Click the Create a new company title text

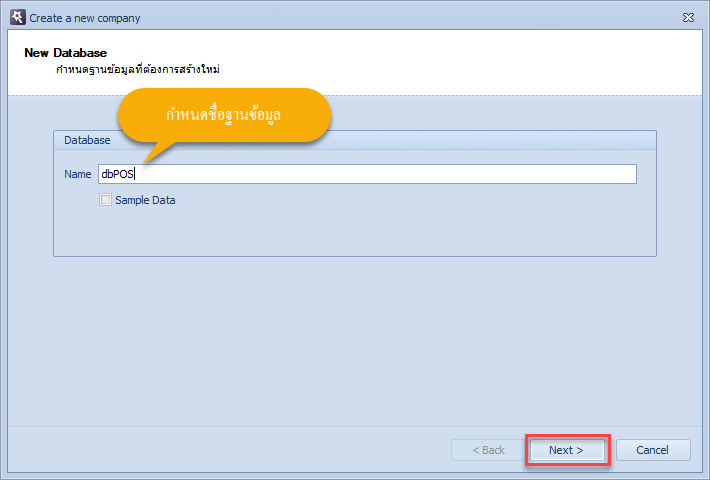pos(85,18)
